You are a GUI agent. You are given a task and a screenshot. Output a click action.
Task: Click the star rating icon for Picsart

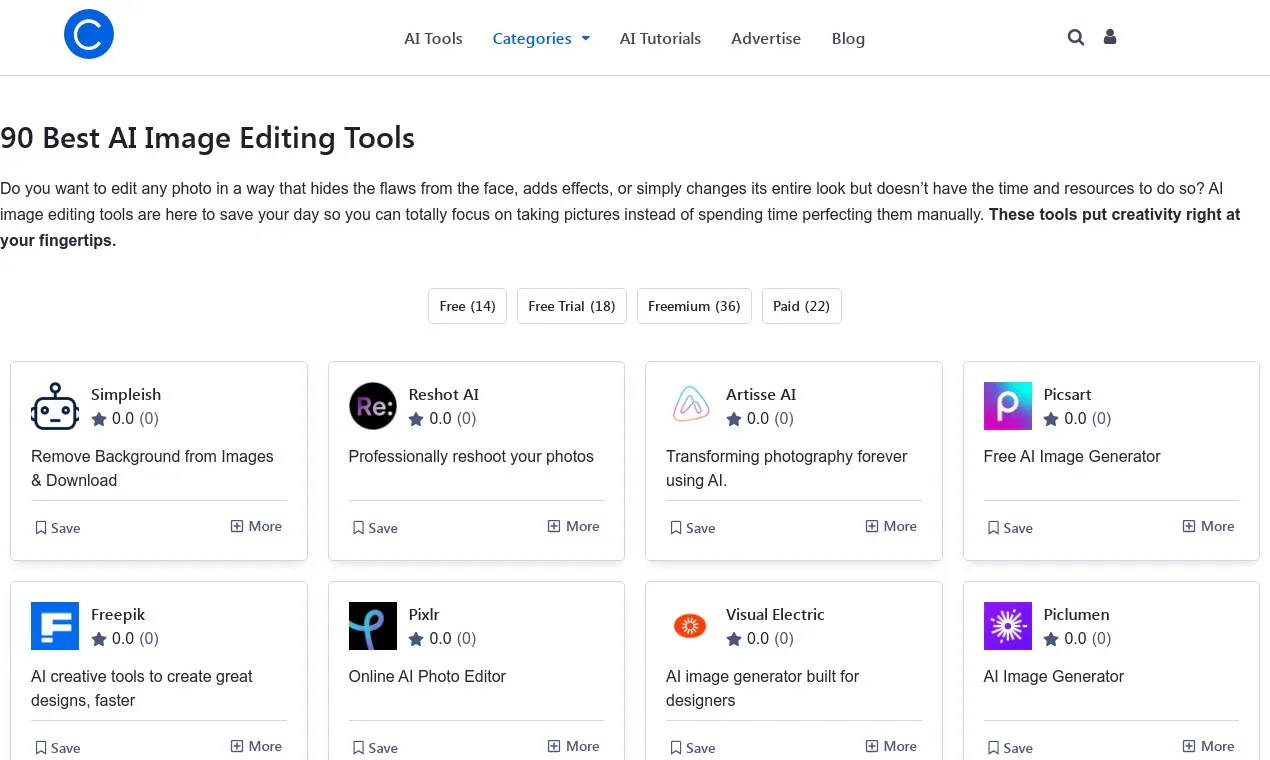pos(1051,419)
